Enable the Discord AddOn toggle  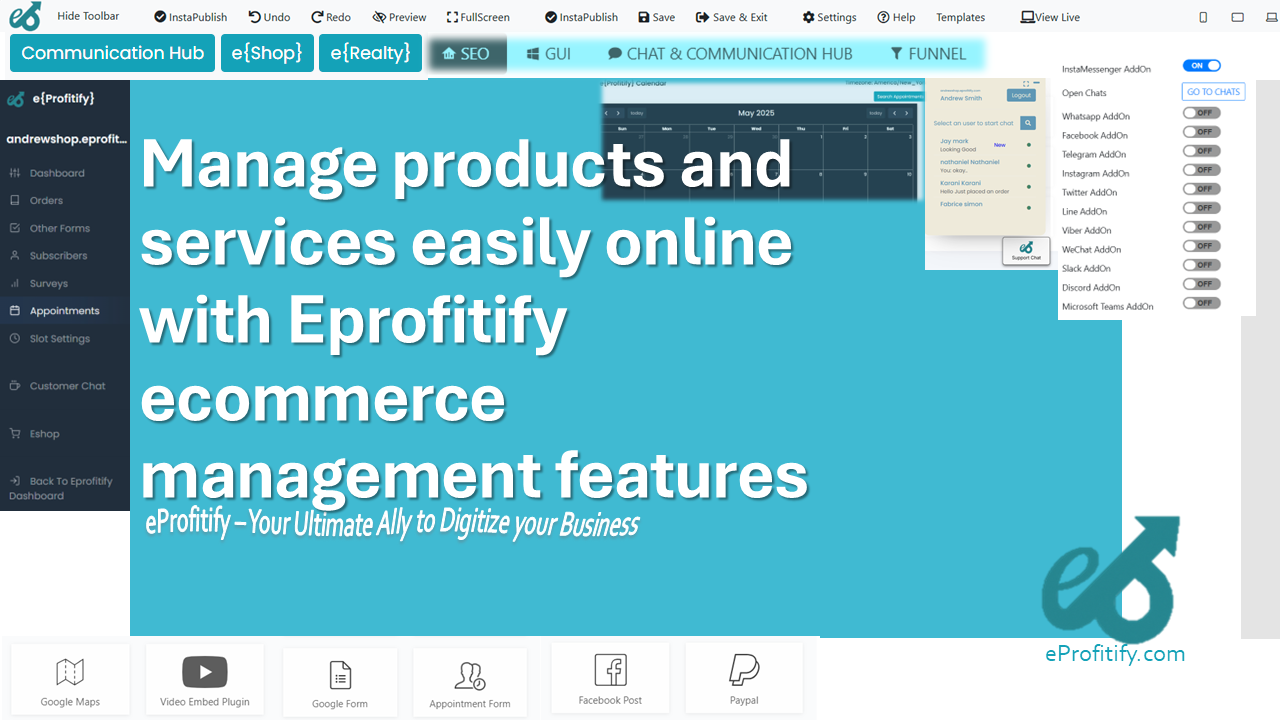(x=1201, y=284)
